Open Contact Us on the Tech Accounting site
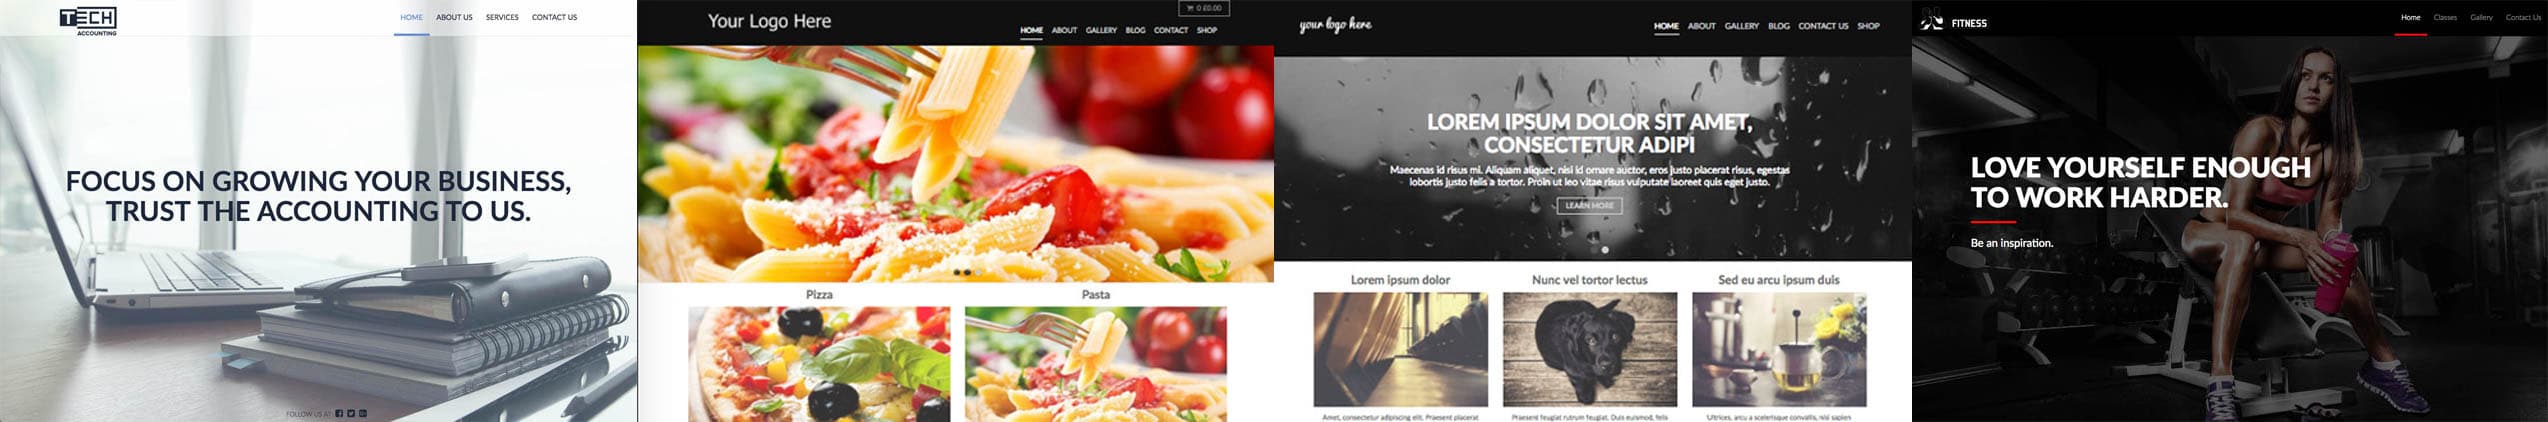2548x422 pixels. point(554,17)
